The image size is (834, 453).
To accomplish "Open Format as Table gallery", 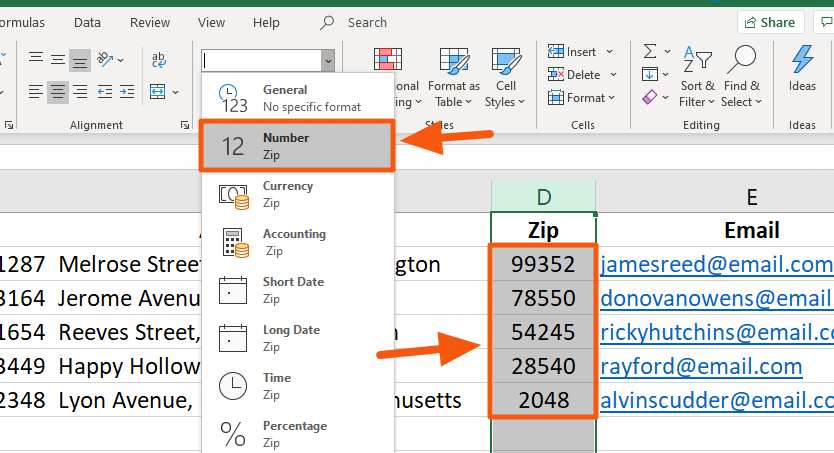I will pyautogui.click(x=454, y=78).
